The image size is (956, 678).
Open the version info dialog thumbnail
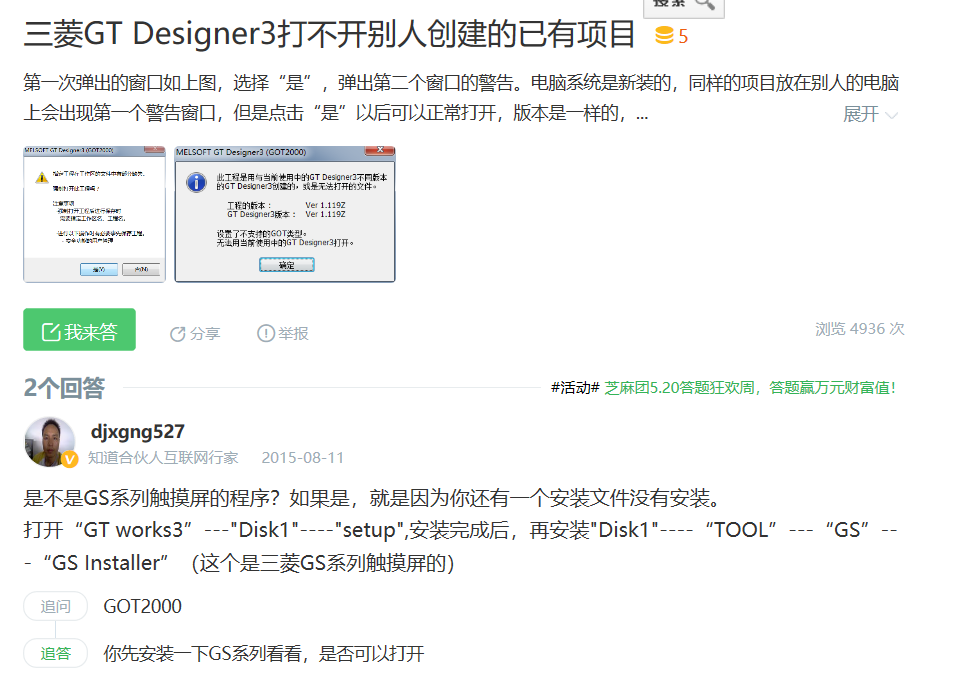pyautogui.click(x=285, y=213)
